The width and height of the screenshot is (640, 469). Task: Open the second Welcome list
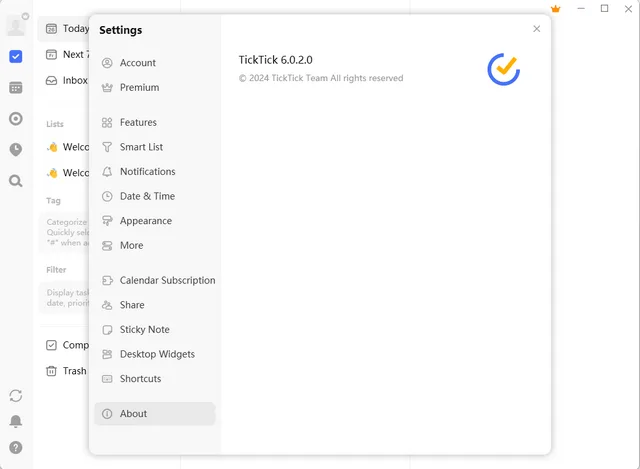[64, 173]
